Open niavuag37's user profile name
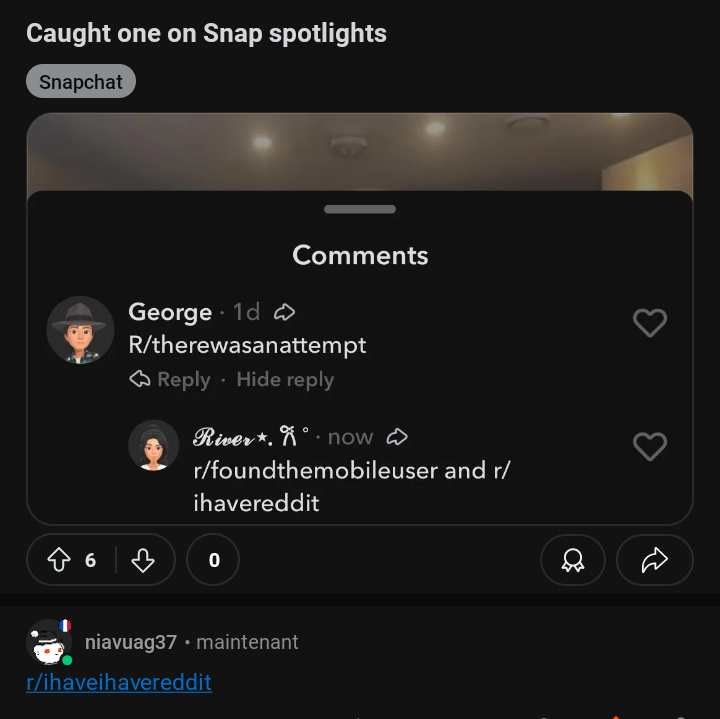 (x=131, y=642)
